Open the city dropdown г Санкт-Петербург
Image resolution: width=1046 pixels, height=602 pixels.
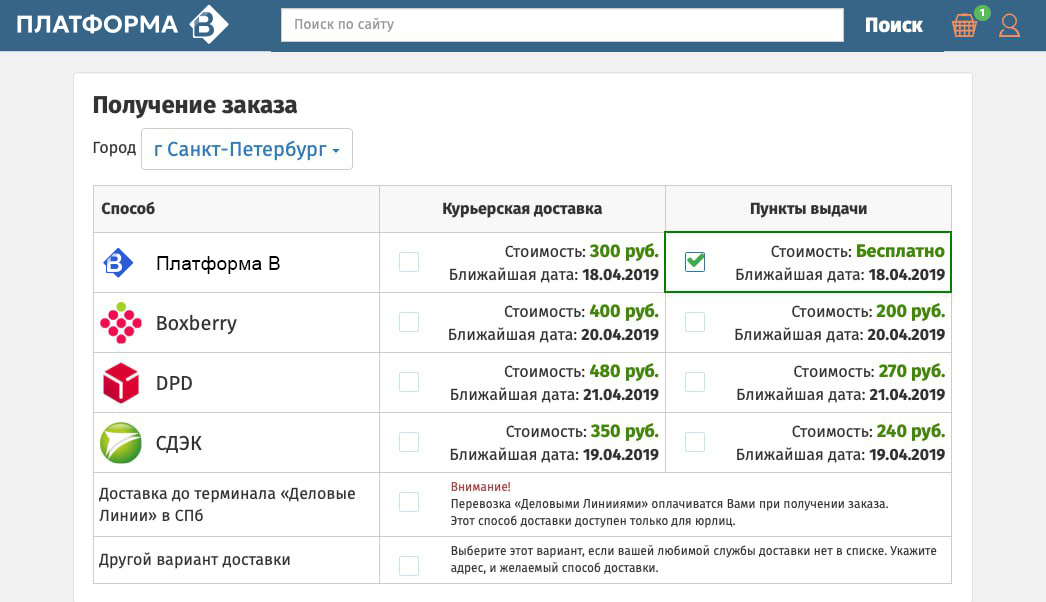tap(247, 149)
